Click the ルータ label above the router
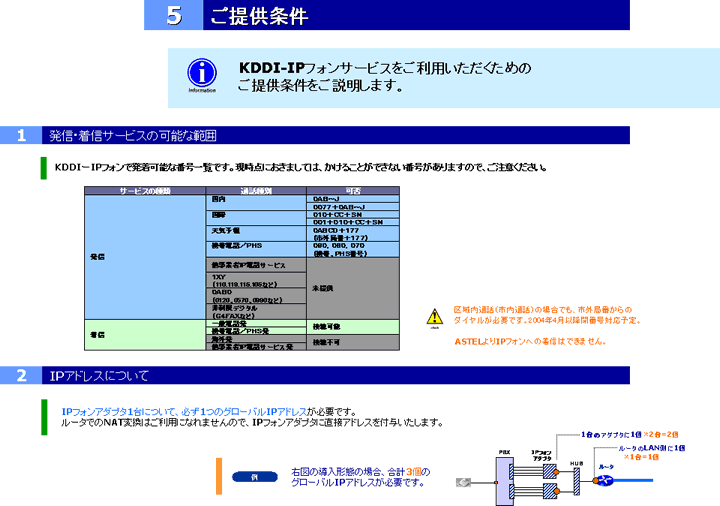The image size is (720, 506). [x=606, y=467]
